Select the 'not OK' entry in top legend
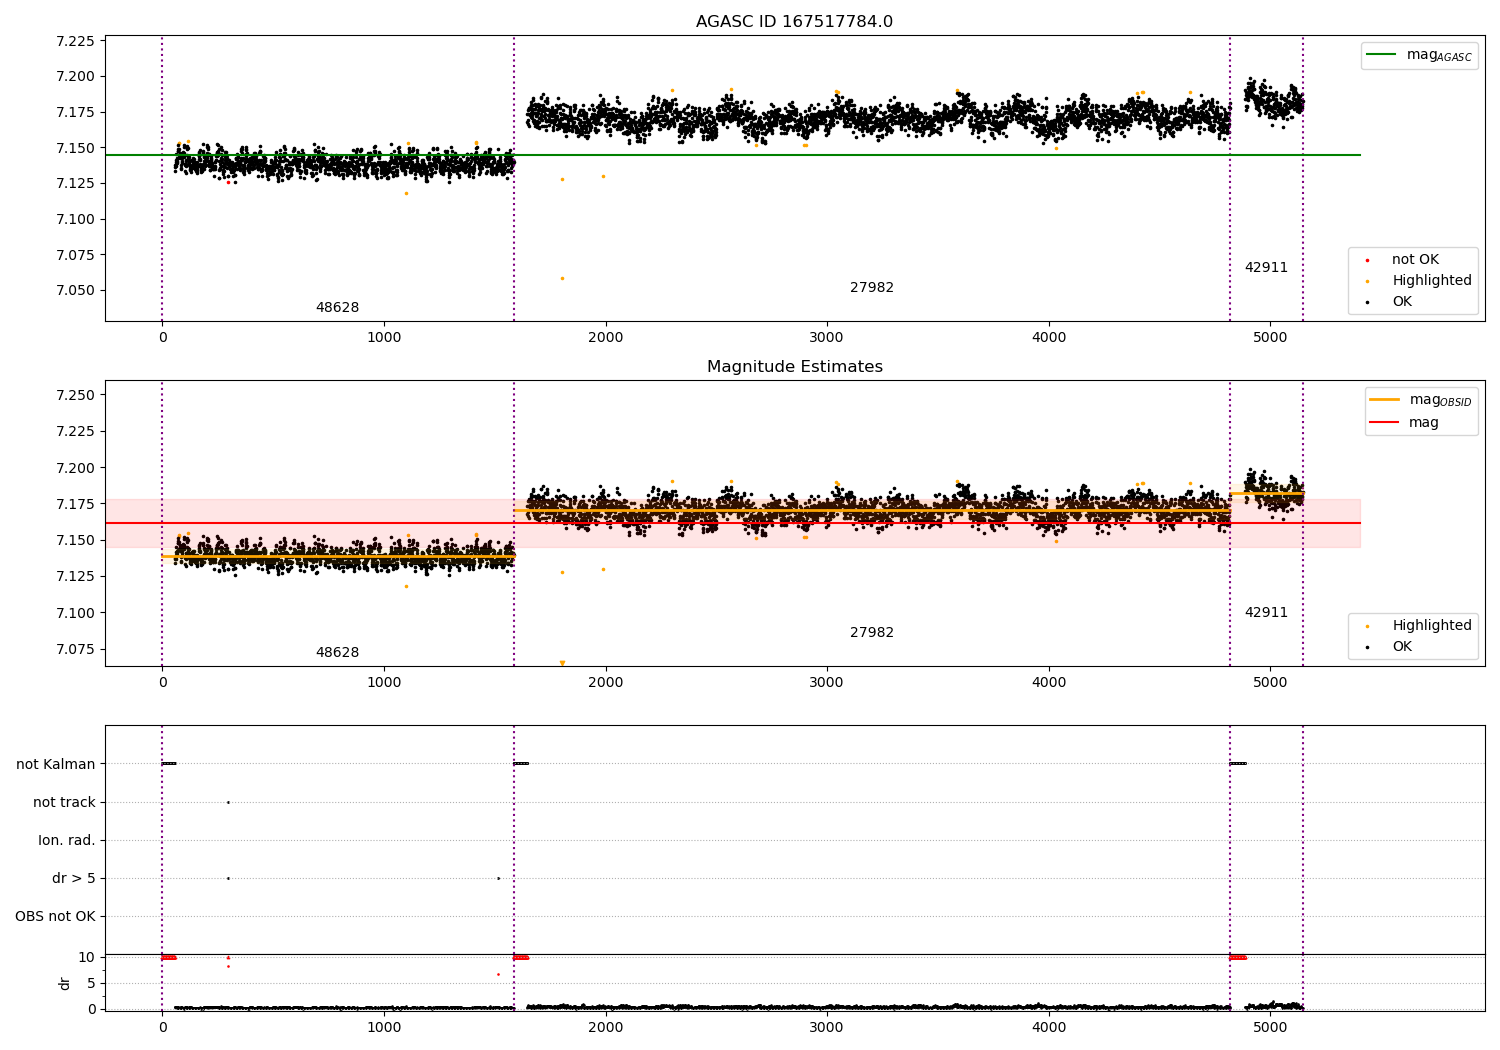This screenshot has width=1500, height=1050. tap(1415, 260)
